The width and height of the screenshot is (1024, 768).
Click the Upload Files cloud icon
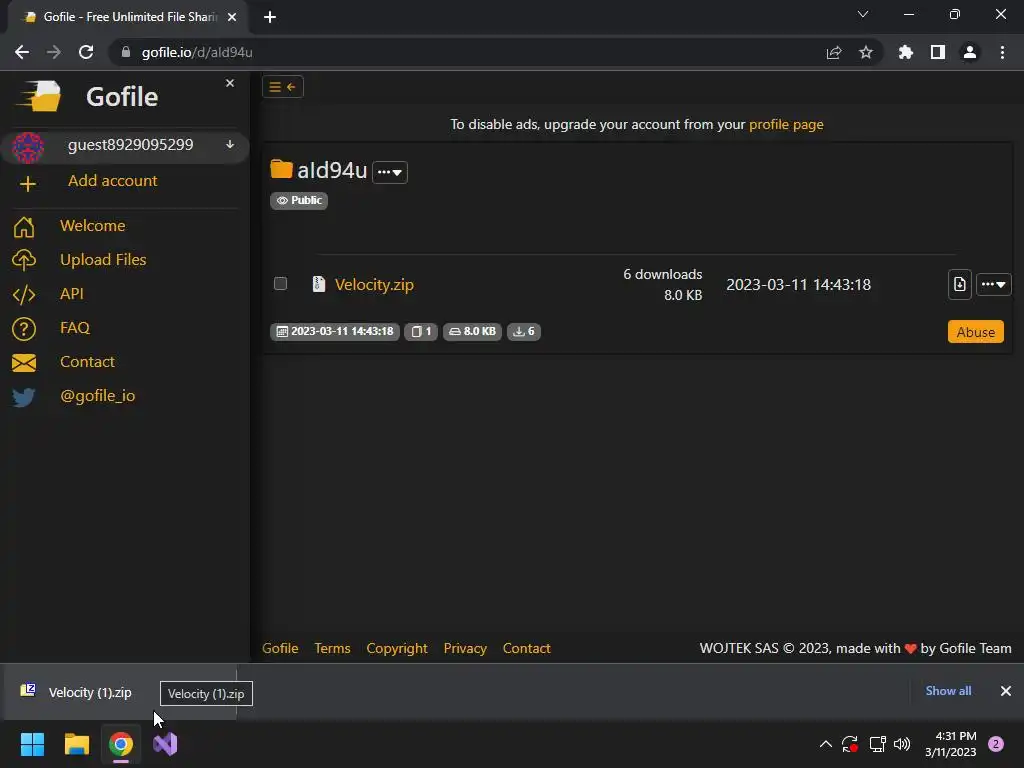pyautogui.click(x=24, y=260)
